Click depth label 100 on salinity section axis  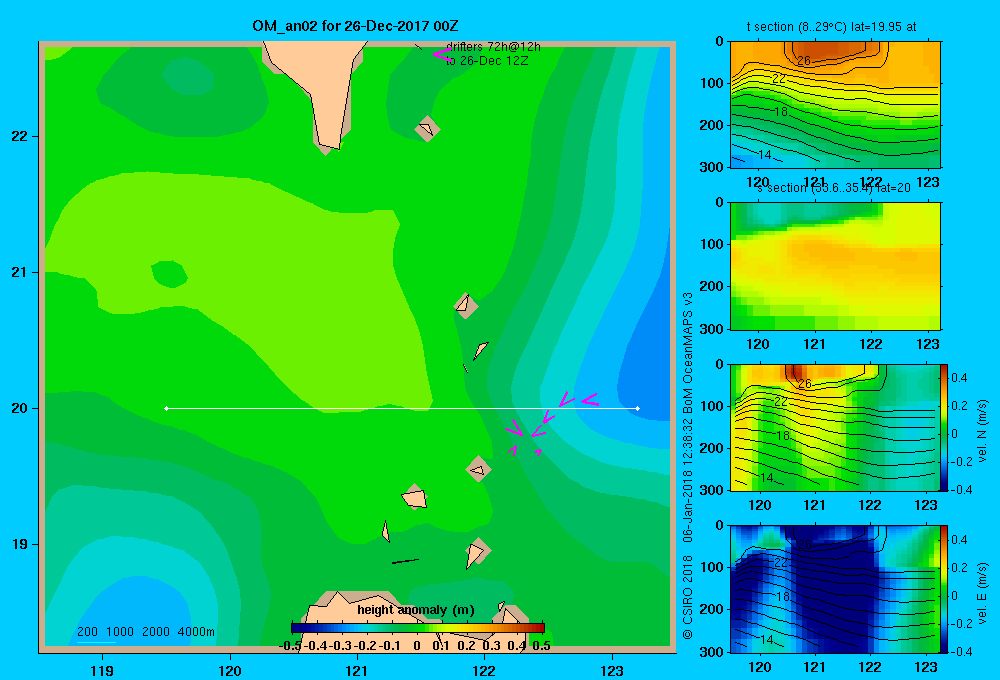point(711,244)
